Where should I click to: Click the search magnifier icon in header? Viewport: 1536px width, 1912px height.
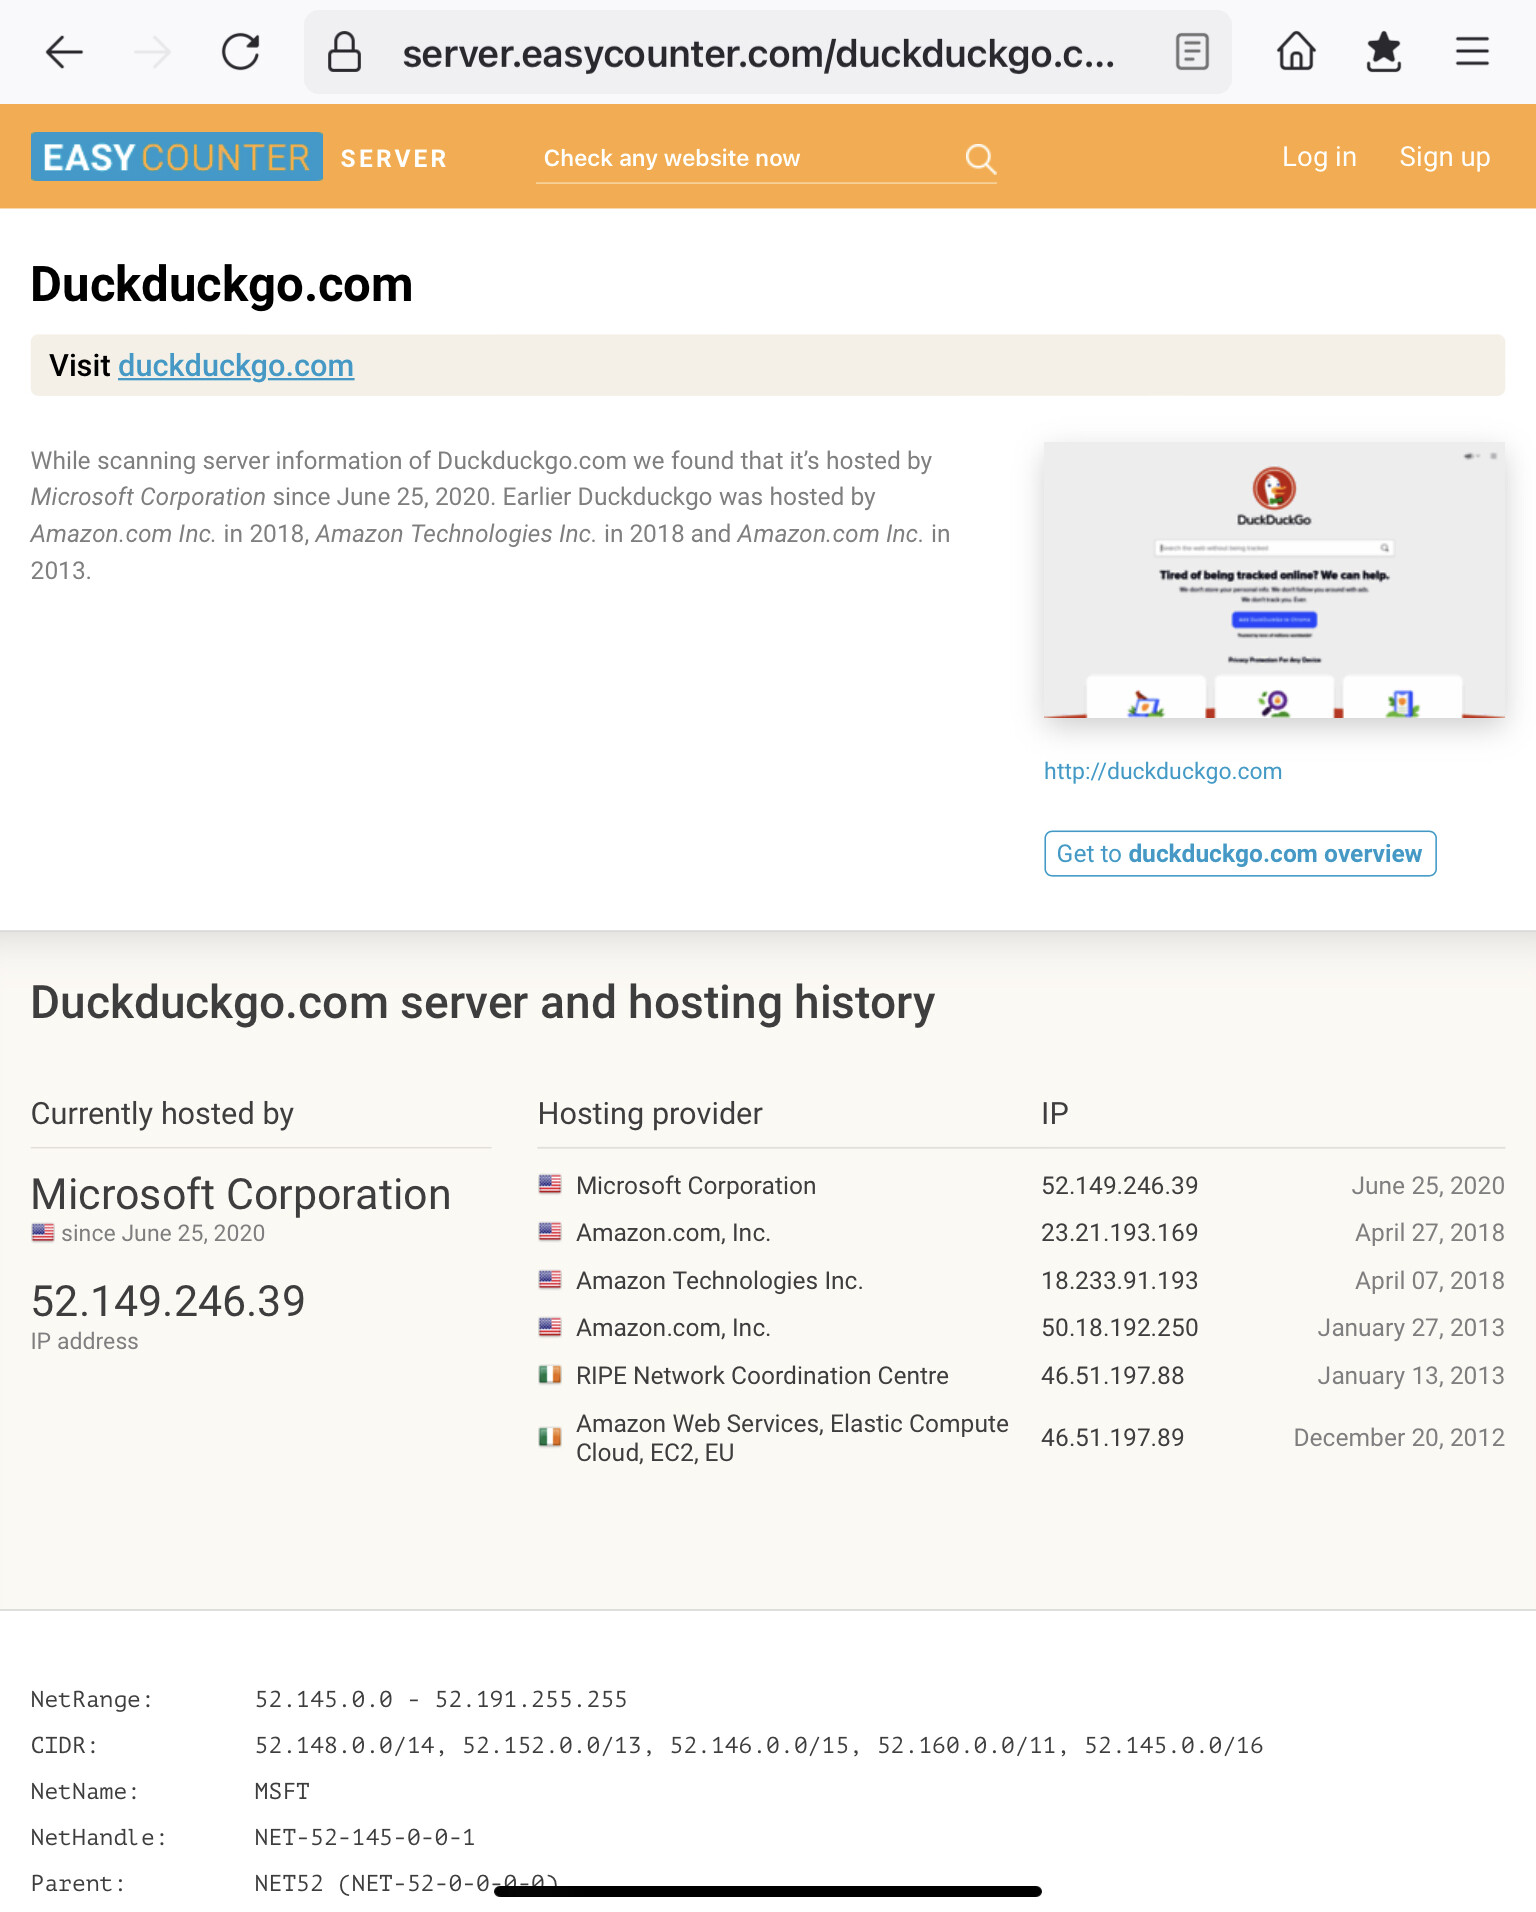pos(980,158)
